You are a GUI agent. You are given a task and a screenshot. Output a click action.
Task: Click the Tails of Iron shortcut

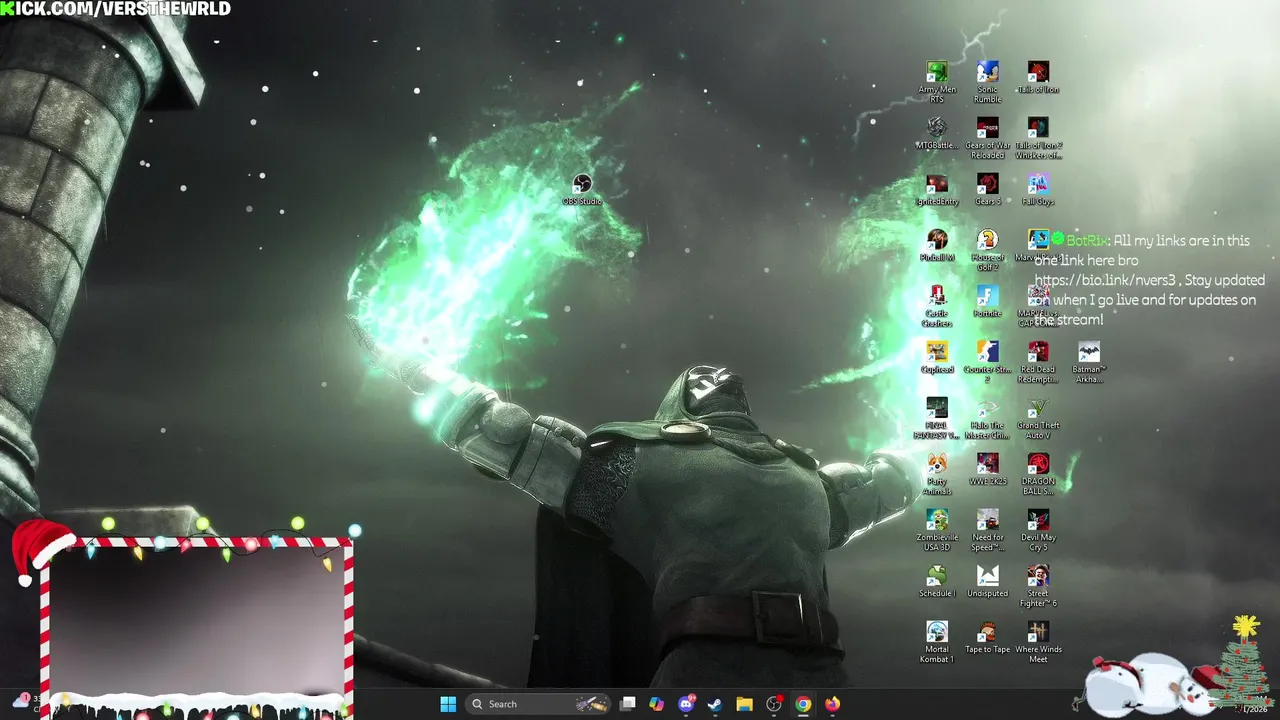tap(1038, 77)
